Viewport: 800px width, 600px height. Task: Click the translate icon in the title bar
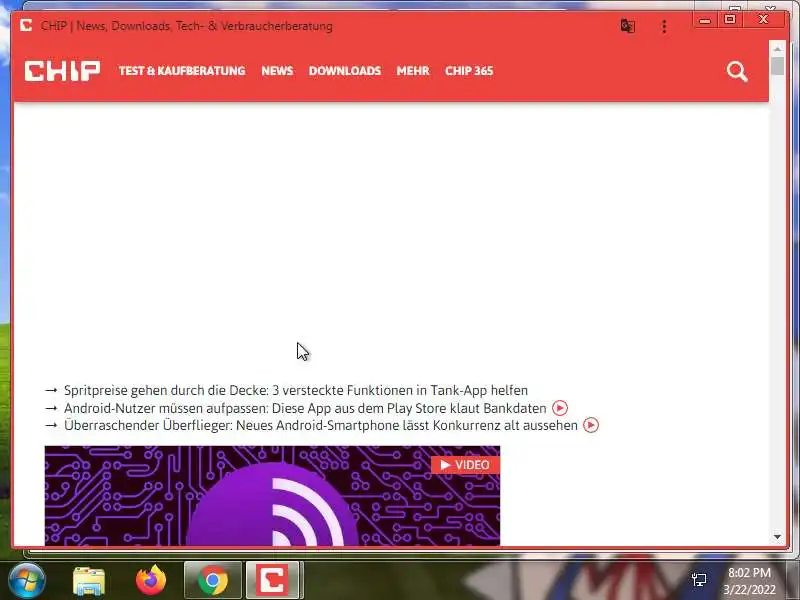click(x=628, y=26)
